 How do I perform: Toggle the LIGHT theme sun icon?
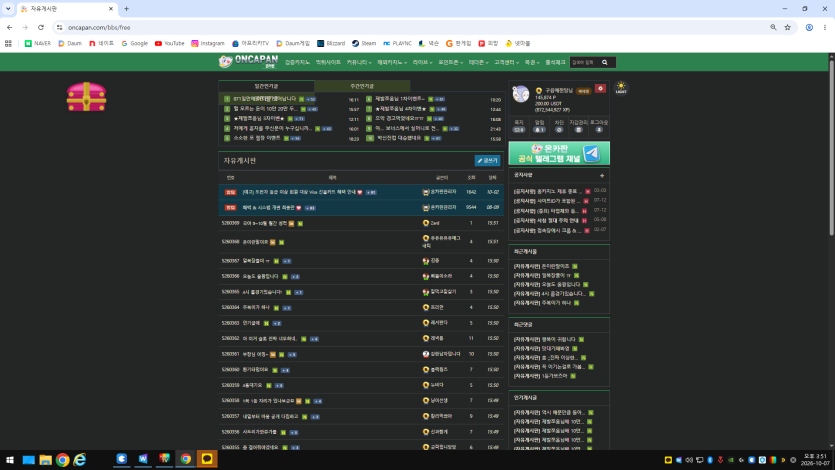pyautogui.click(x=621, y=88)
